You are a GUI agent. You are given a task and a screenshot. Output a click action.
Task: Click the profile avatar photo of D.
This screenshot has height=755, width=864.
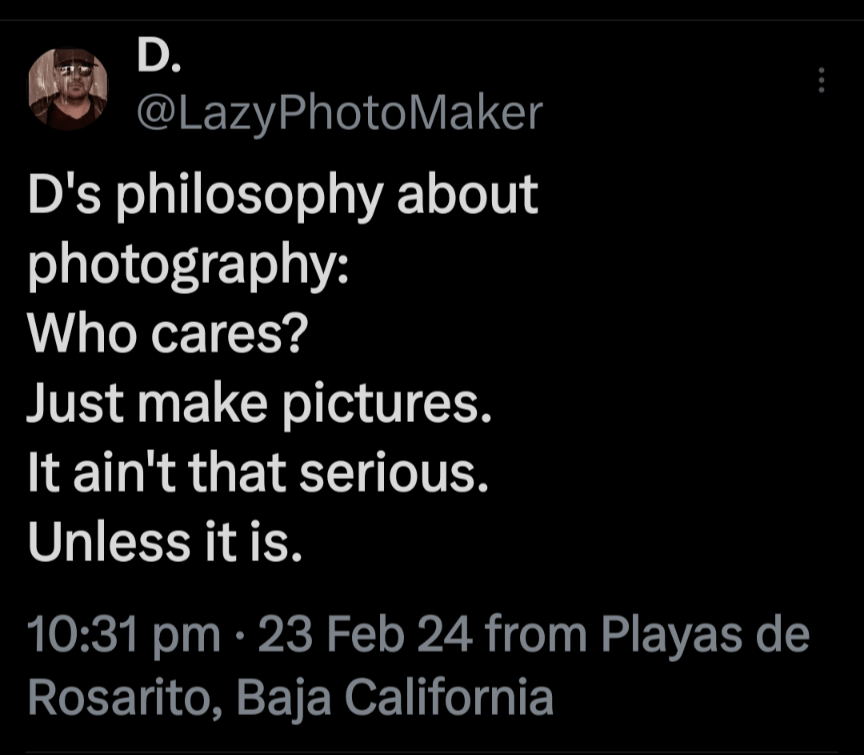pos(68,87)
